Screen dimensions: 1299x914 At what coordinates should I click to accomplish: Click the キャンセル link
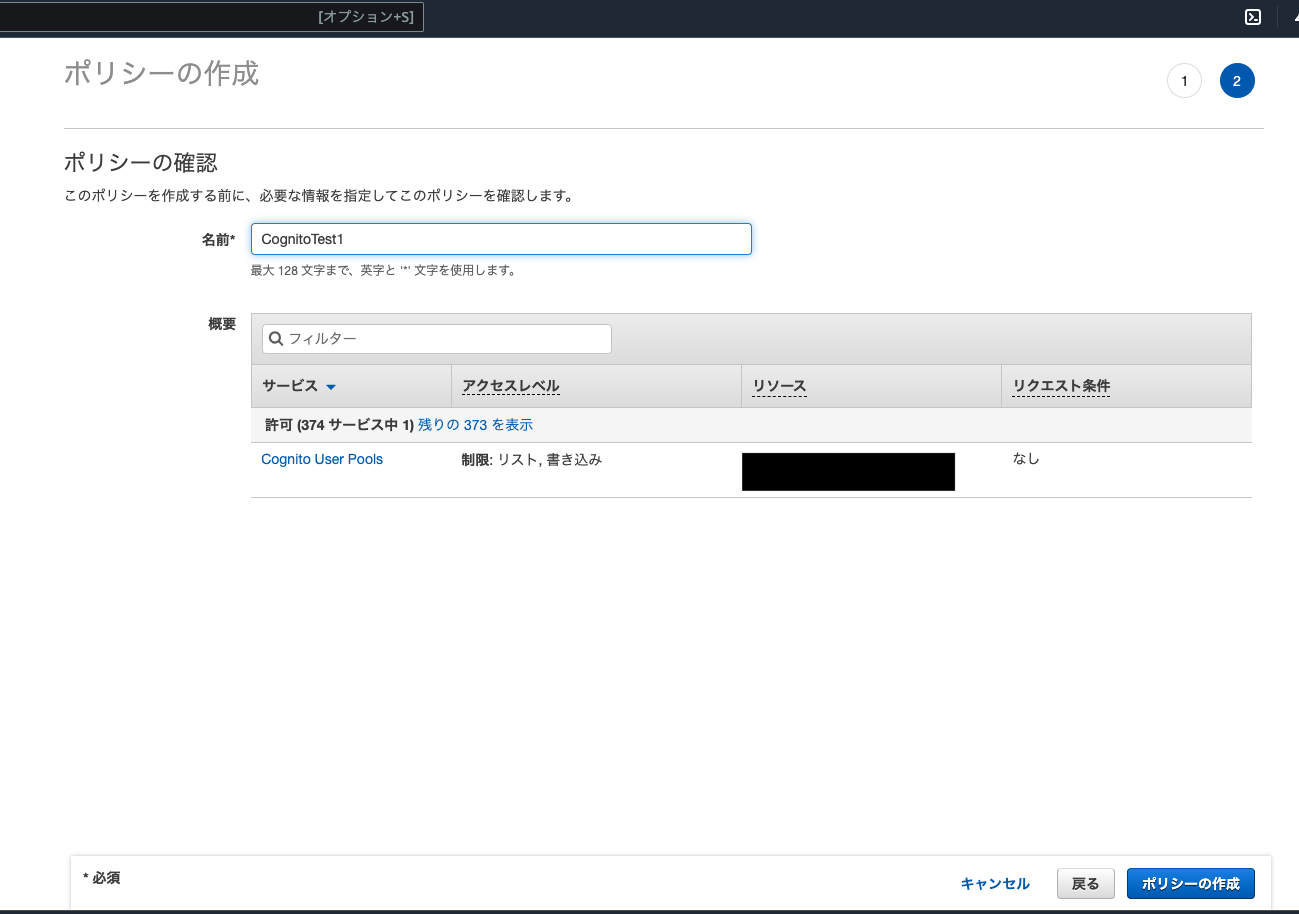(995, 883)
